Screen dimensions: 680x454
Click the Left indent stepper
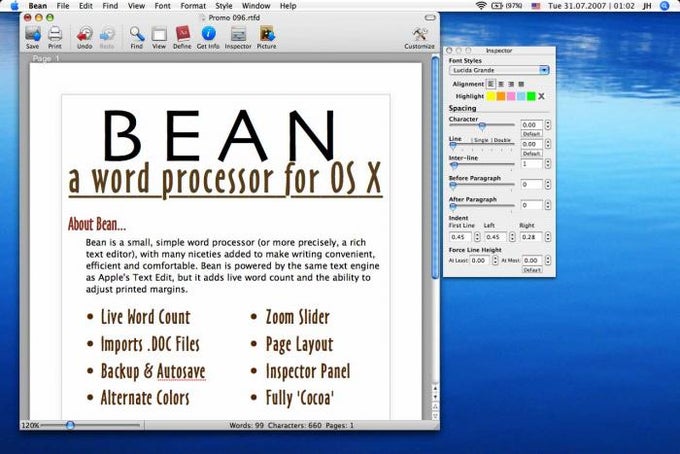(x=512, y=237)
